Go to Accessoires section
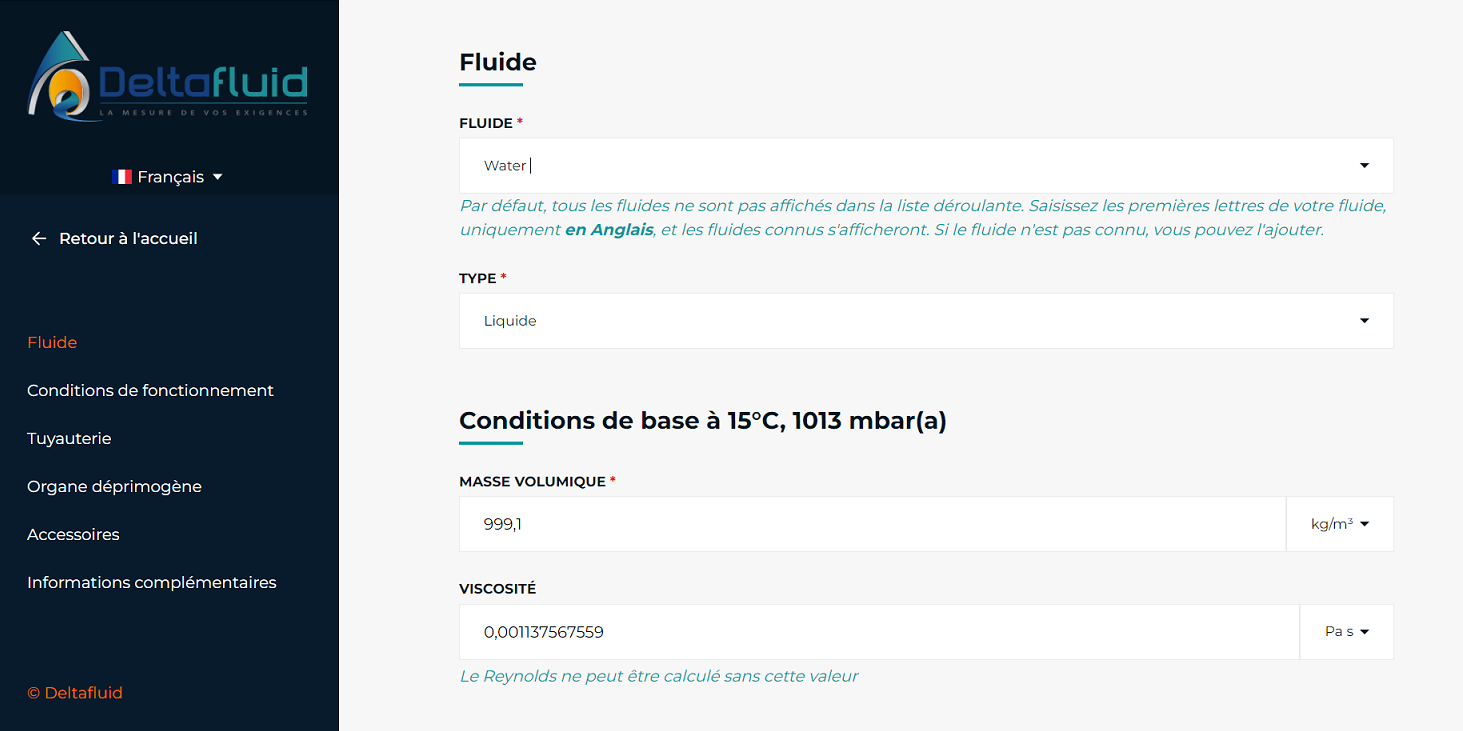 73,534
